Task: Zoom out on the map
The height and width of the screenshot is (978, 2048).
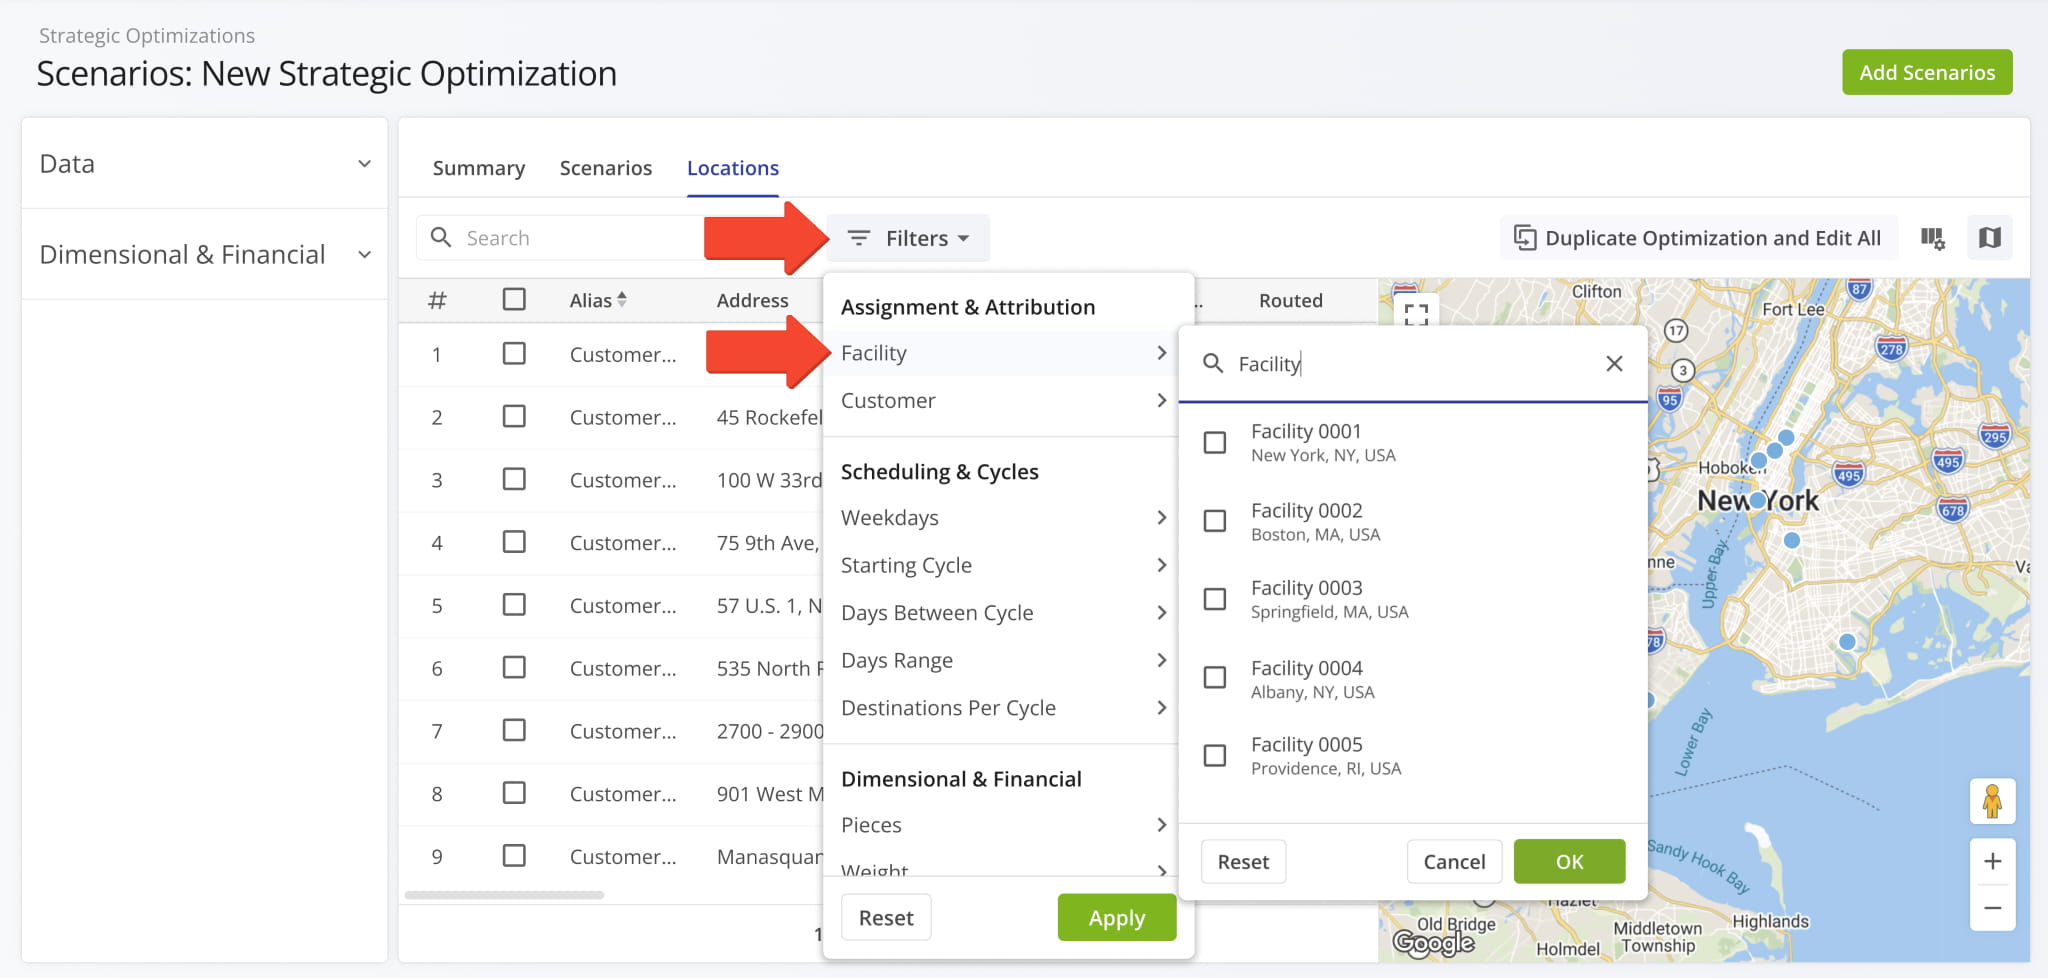Action: tap(1992, 908)
